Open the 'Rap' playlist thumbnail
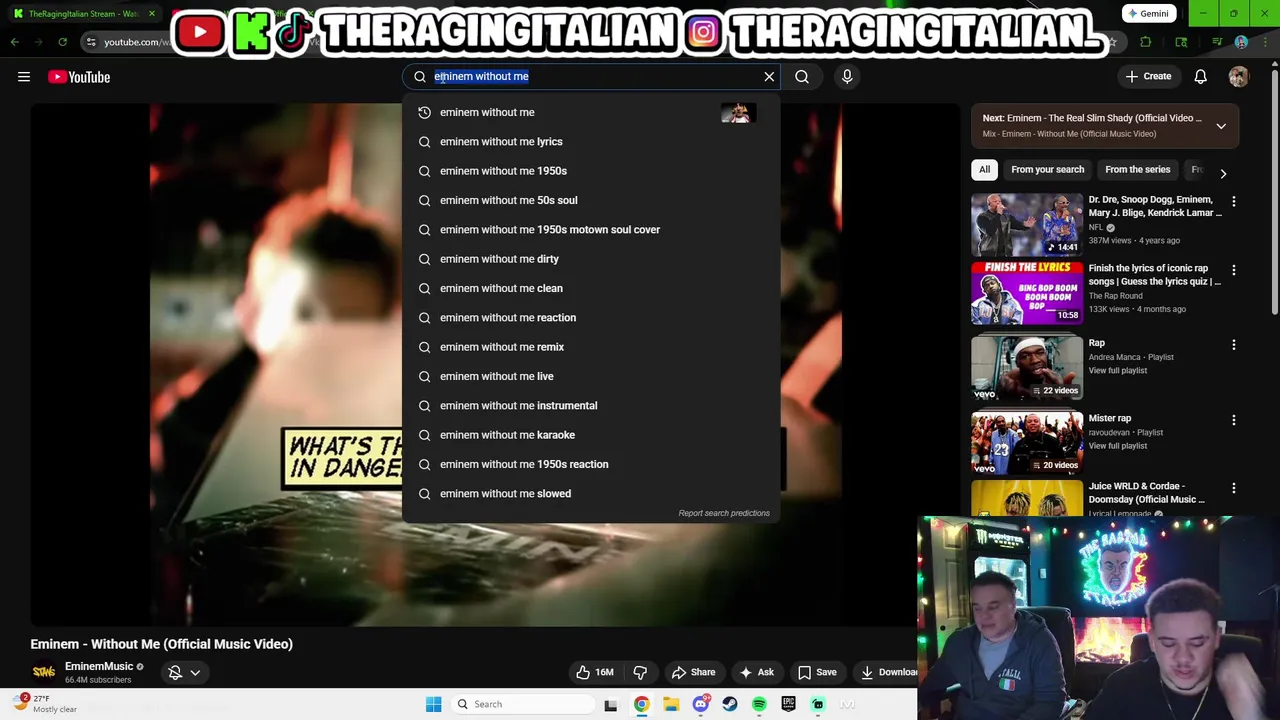 pos(1027,368)
